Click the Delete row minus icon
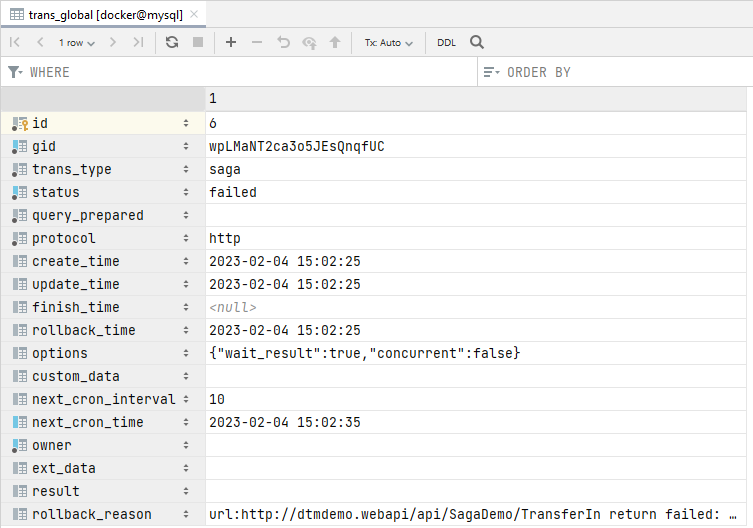 (257, 42)
